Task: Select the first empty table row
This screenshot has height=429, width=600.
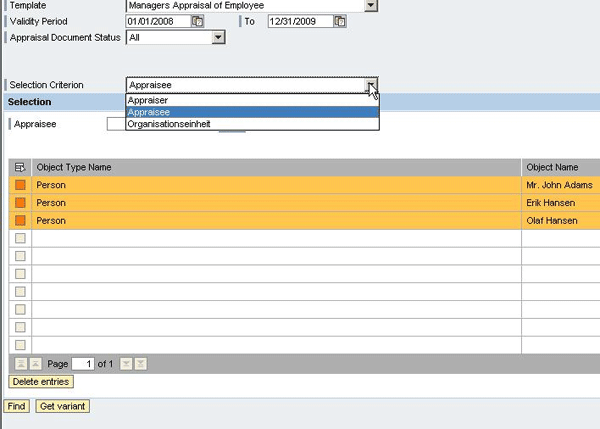Action: pyautogui.click(x=20, y=238)
